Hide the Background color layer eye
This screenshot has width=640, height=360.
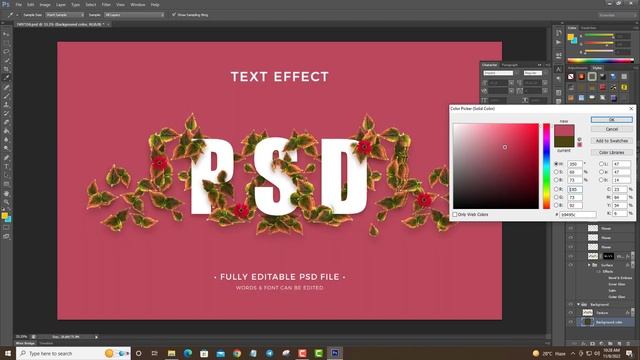coord(571,322)
